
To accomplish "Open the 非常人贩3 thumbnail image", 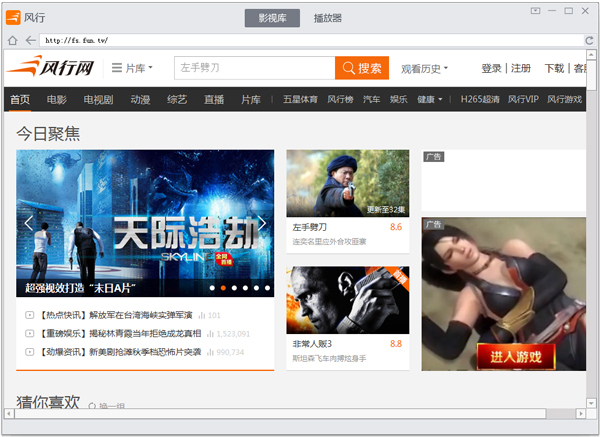I will click(347, 300).
